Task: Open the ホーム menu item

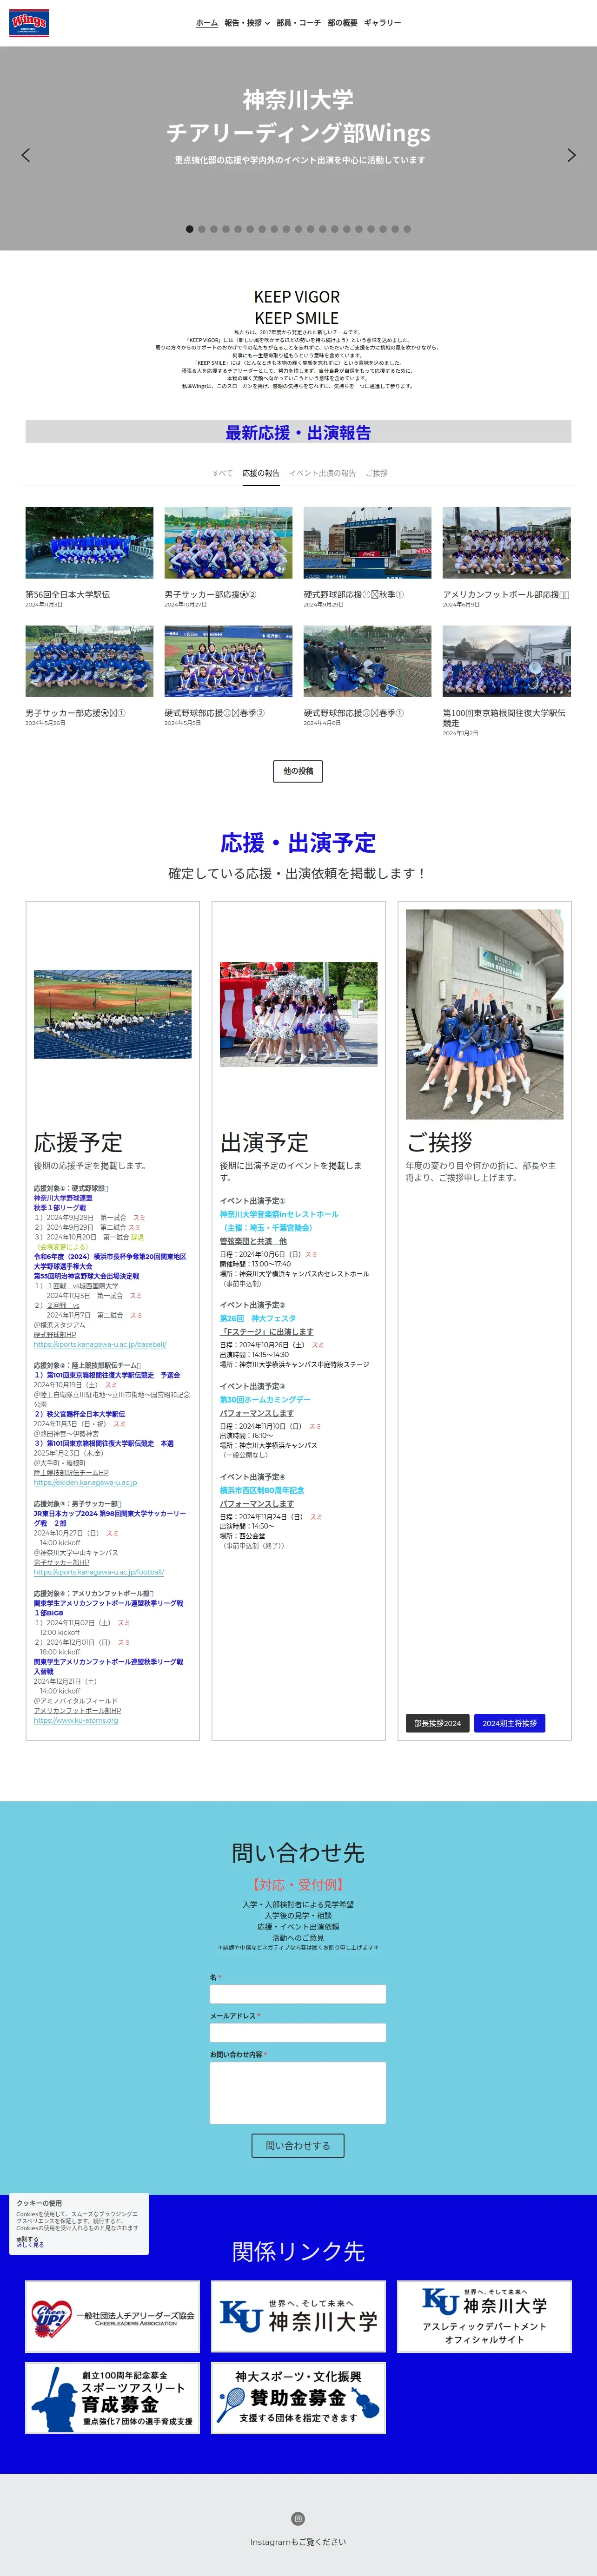Action: [x=207, y=23]
